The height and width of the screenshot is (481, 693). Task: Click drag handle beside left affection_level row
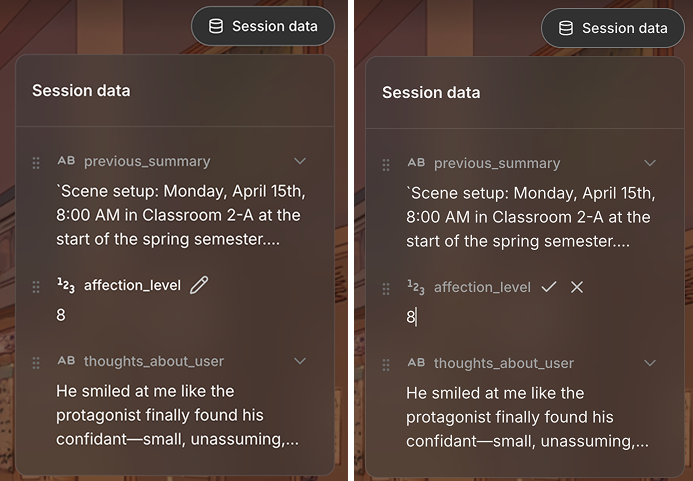[36, 286]
